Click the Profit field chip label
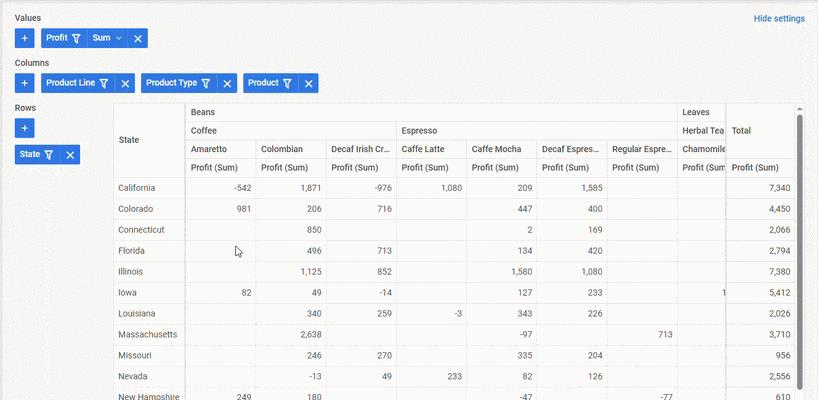Image resolution: width=818 pixels, height=400 pixels. click(x=57, y=38)
